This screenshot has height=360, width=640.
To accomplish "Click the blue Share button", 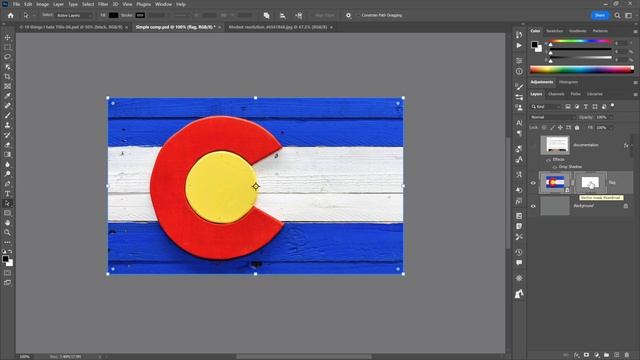I will 600,16.
